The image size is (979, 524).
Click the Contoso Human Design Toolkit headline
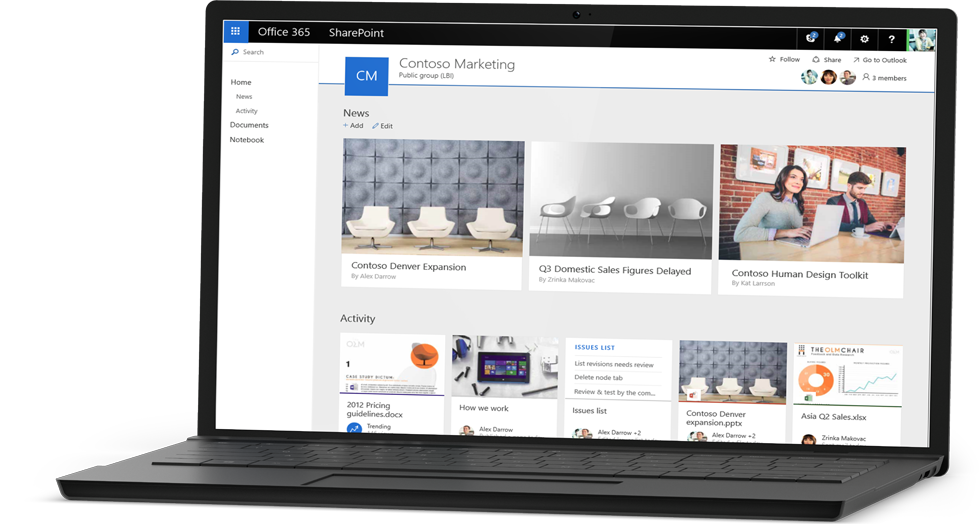pos(799,274)
